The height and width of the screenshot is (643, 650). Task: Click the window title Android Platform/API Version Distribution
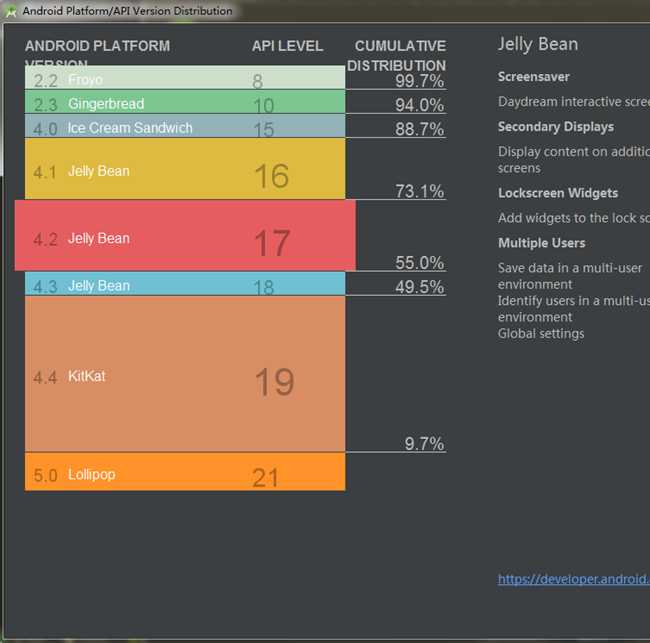coord(127,11)
